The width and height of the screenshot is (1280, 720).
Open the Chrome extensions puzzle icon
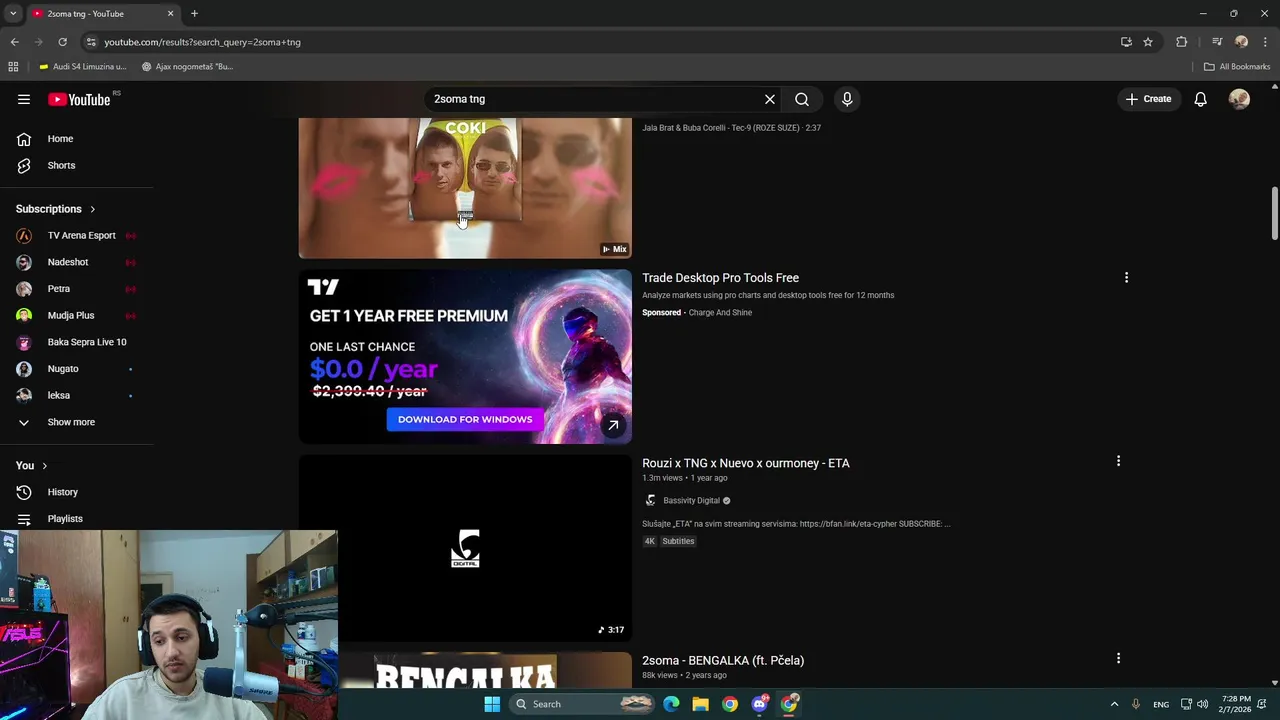[x=1182, y=42]
